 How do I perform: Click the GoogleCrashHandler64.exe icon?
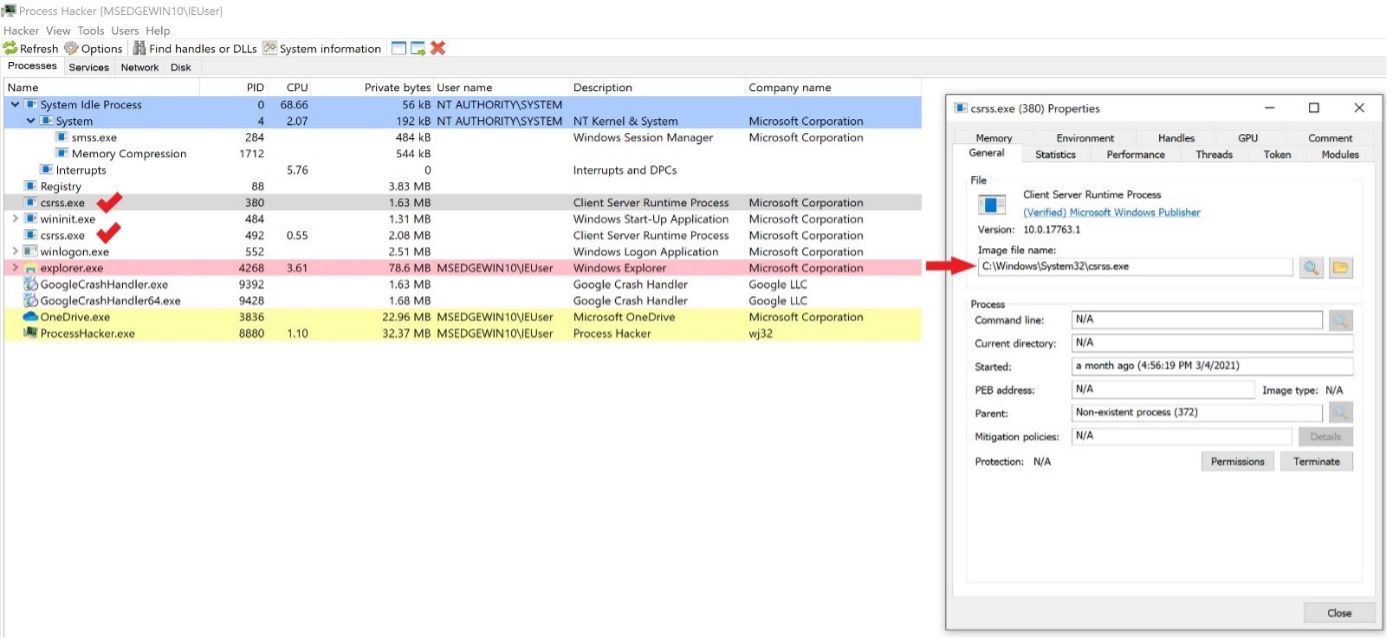click(x=31, y=300)
